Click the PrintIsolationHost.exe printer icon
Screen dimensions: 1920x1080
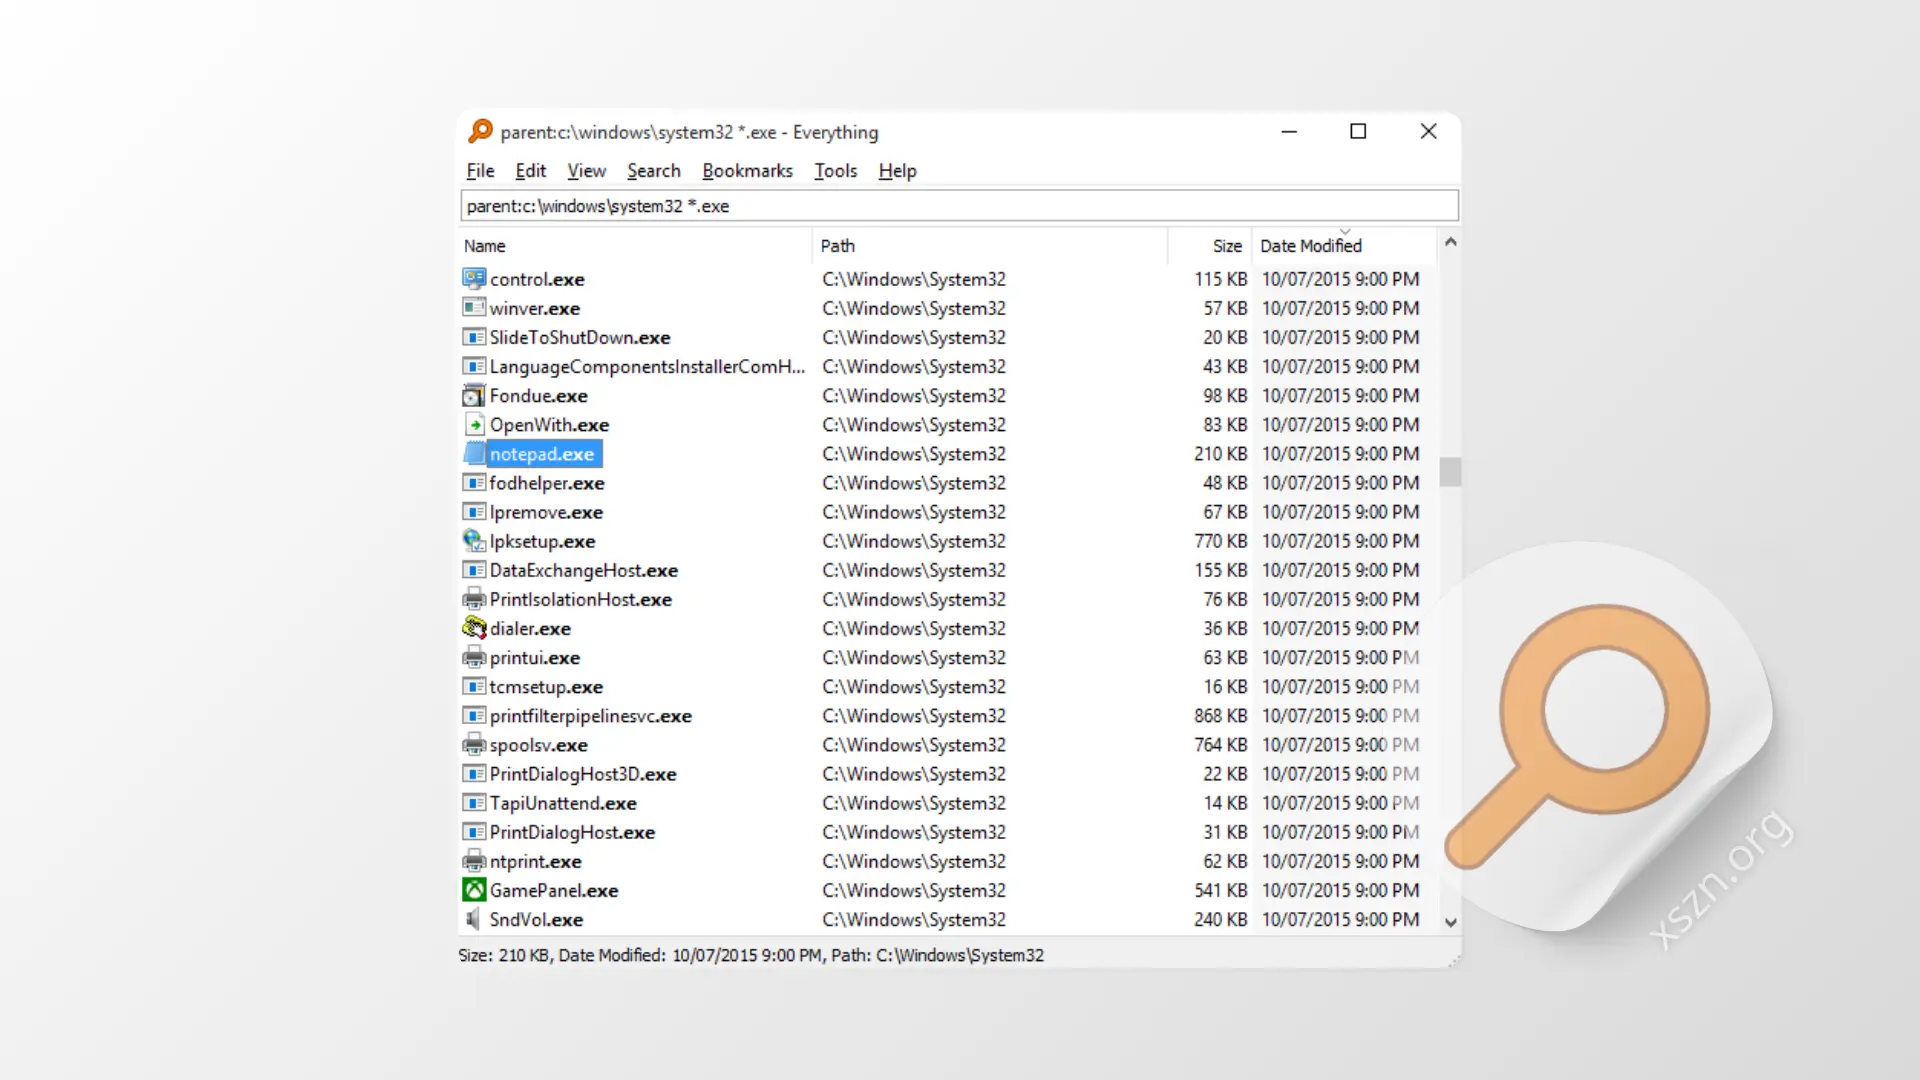click(x=474, y=599)
